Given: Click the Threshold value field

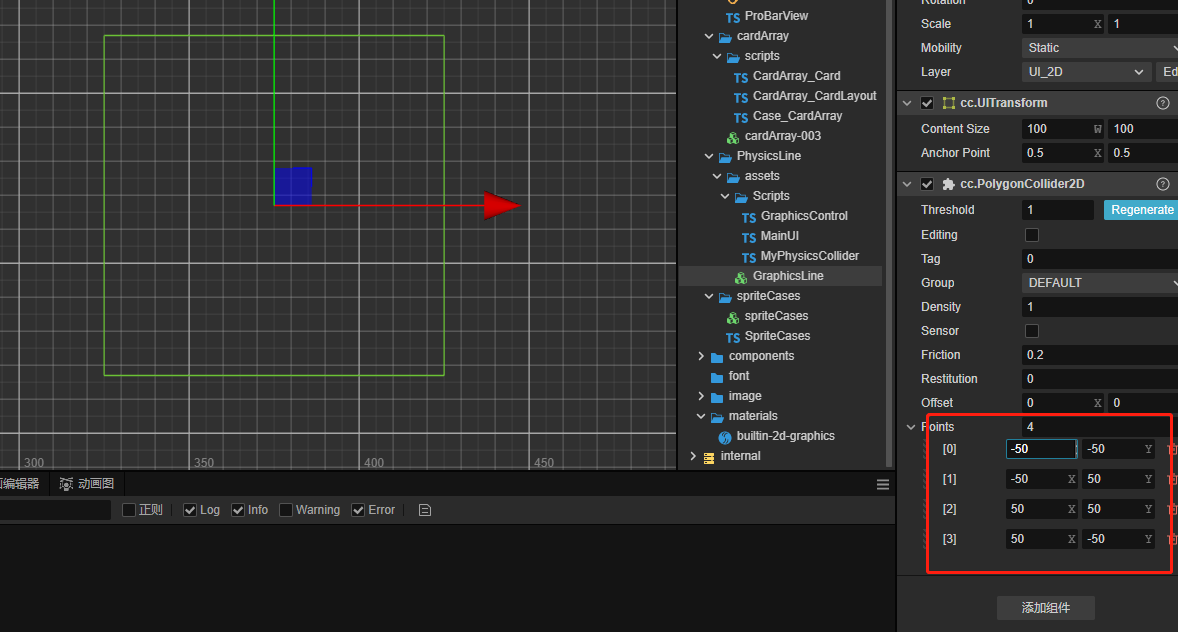Looking at the screenshot, I should pyautogui.click(x=1058, y=210).
